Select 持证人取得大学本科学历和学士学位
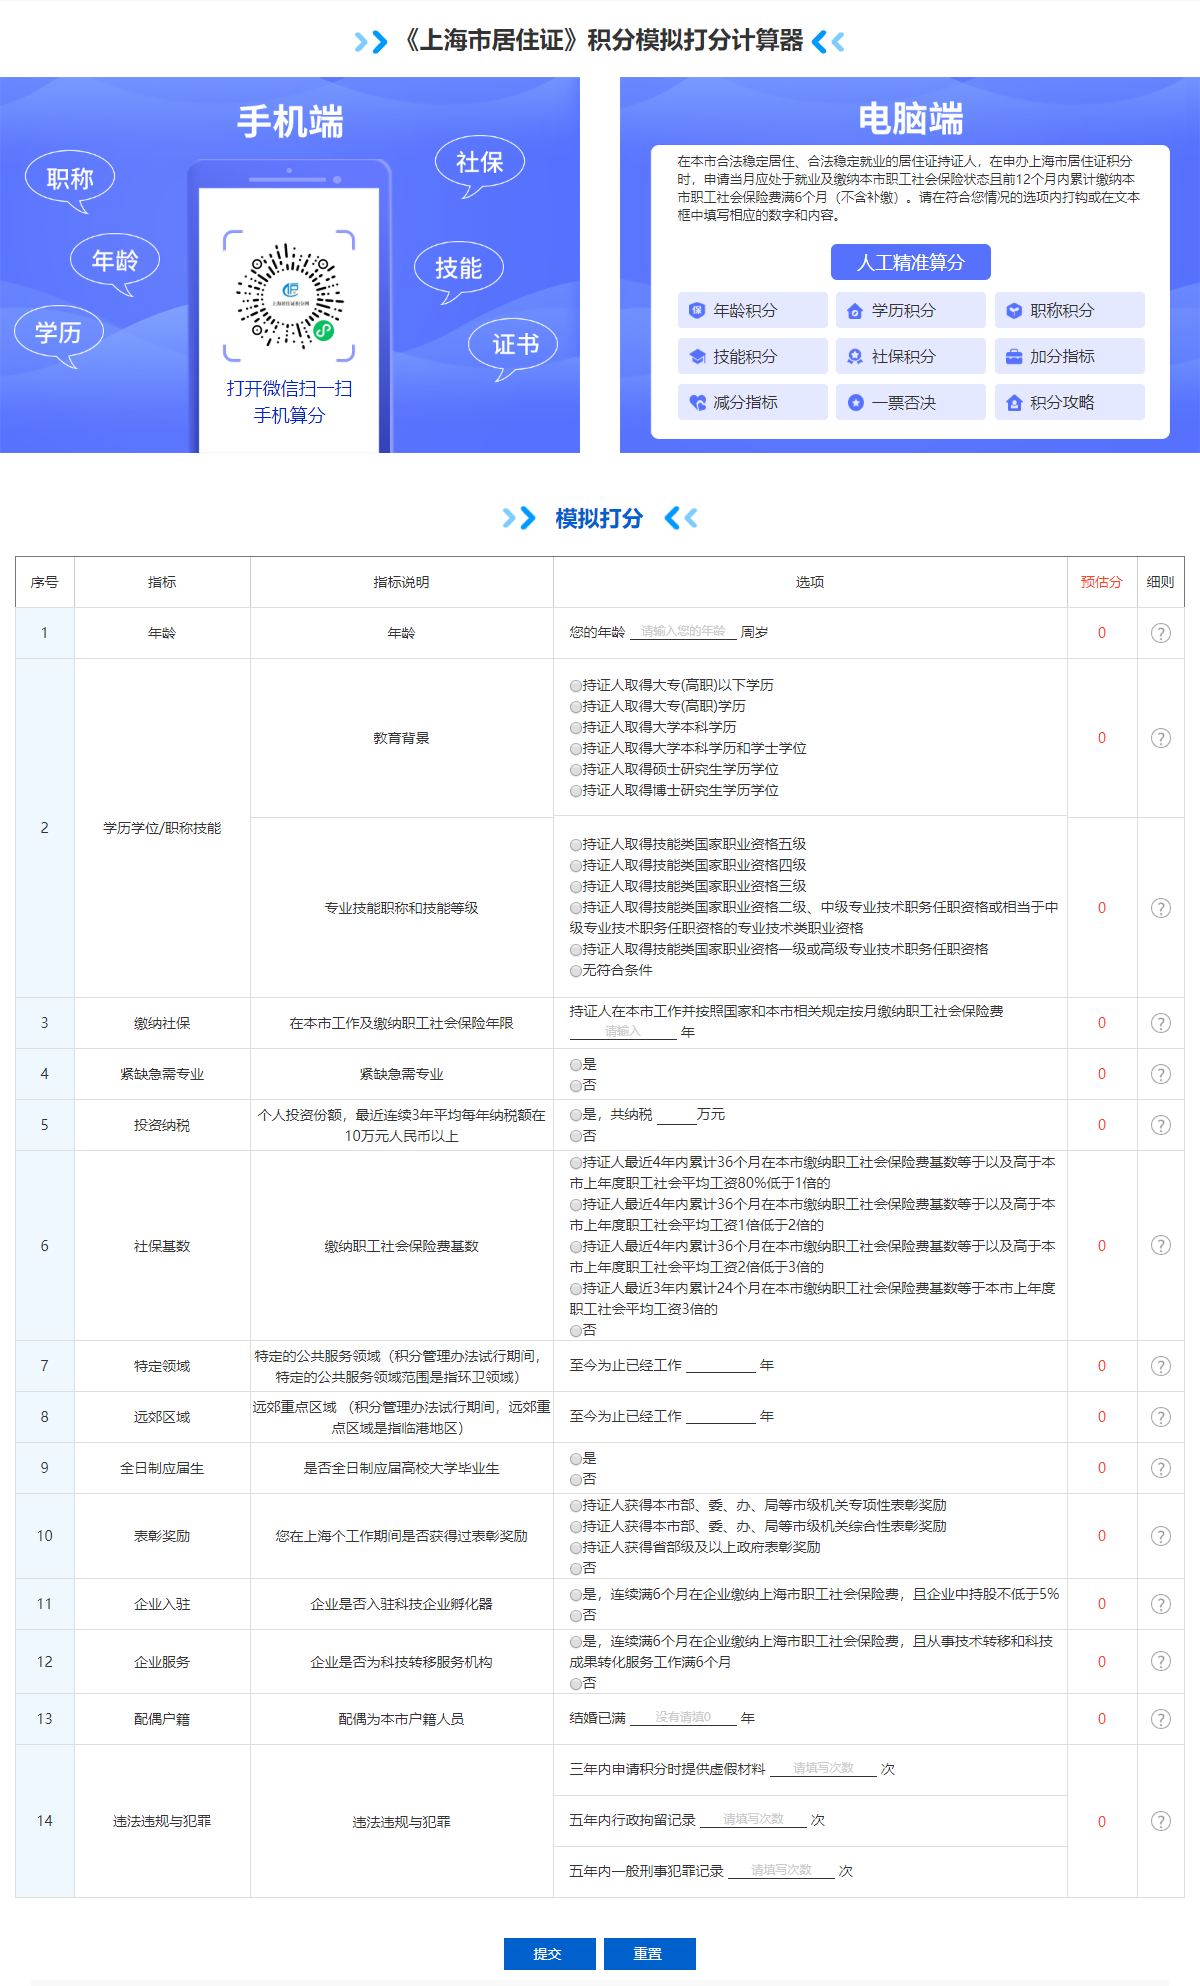 [x=576, y=749]
